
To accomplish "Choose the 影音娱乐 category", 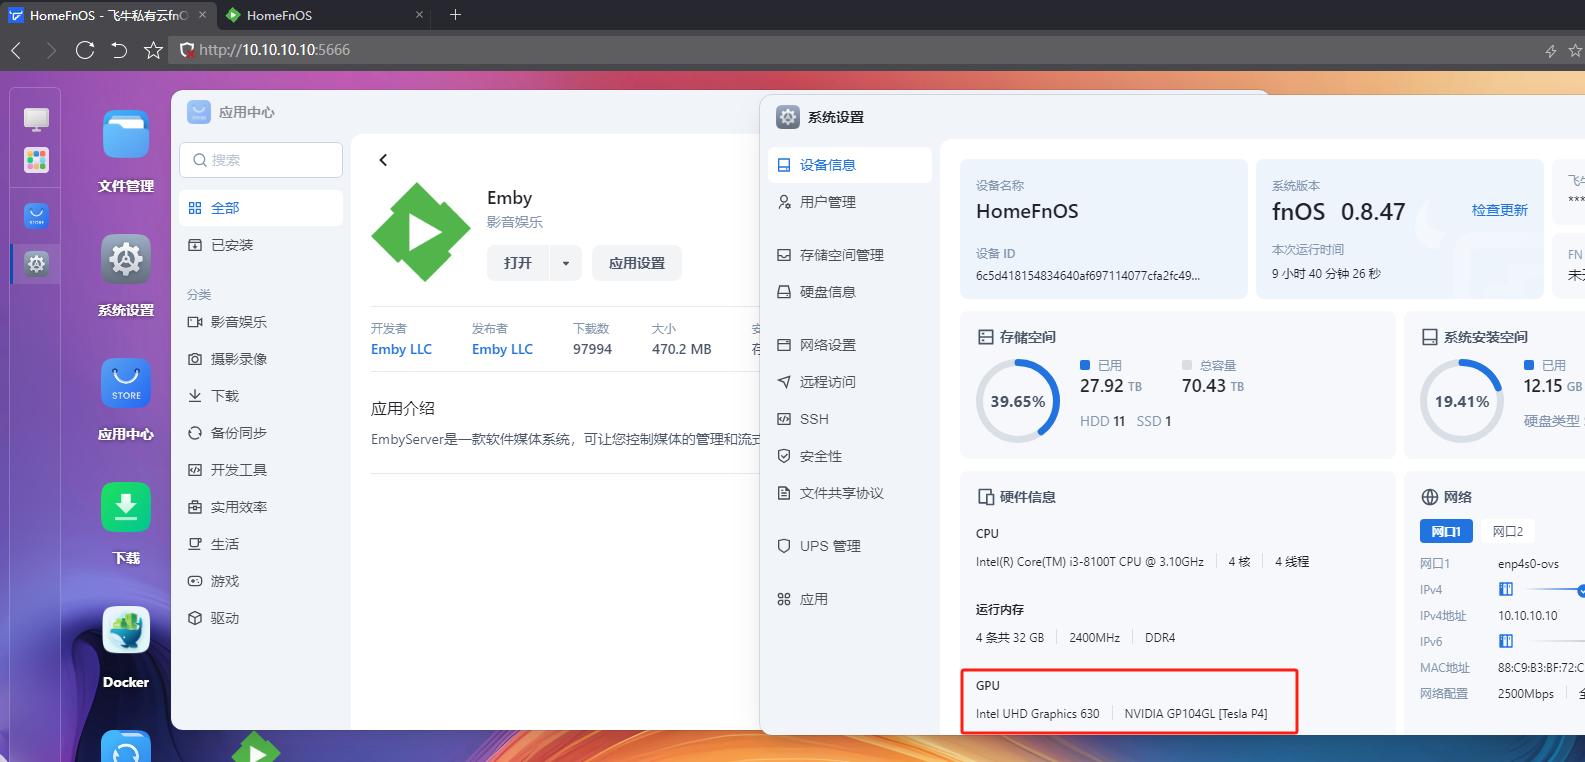I will (238, 322).
